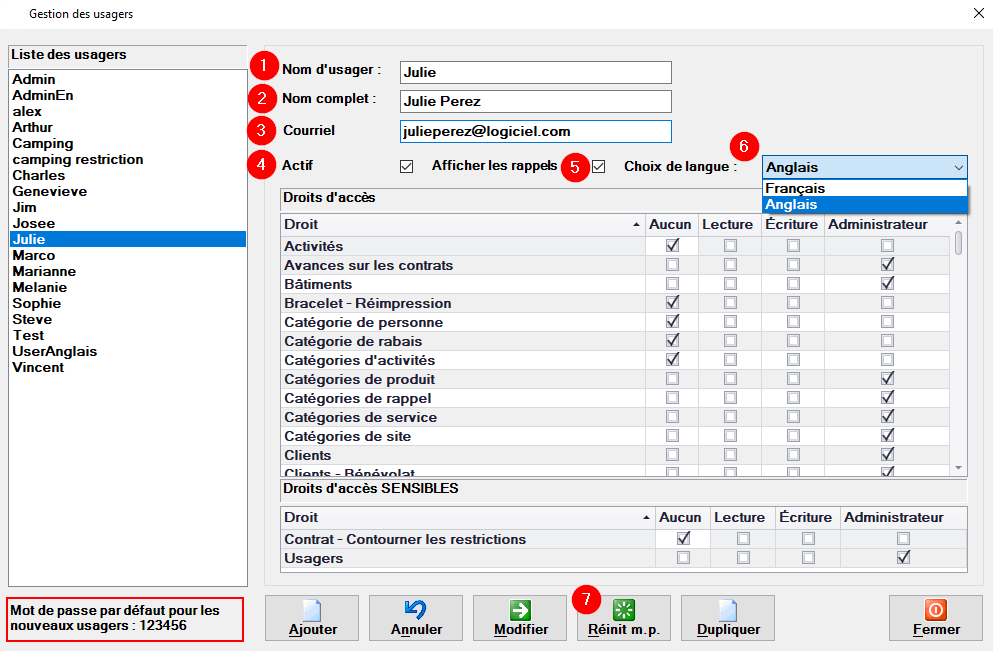The image size is (993, 651).
Task: Click the Ajouter button icon
Action: tap(312, 611)
